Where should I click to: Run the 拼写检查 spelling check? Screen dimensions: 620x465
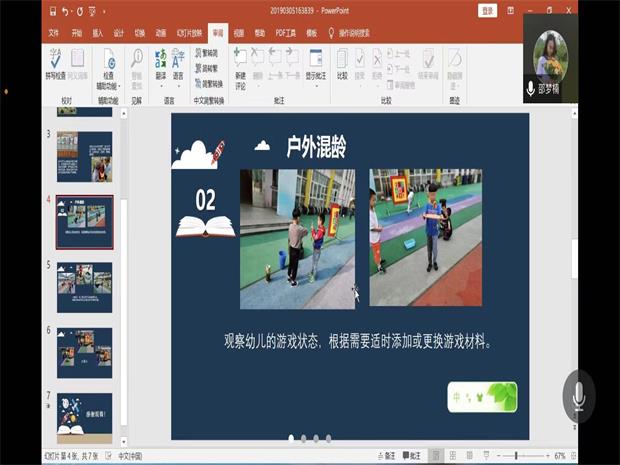click(54, 64)
